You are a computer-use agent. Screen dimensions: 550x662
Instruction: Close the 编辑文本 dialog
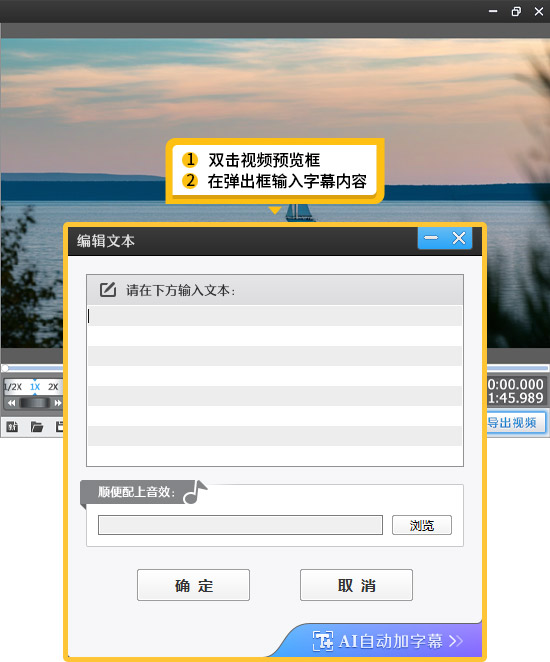click(459, 238)
